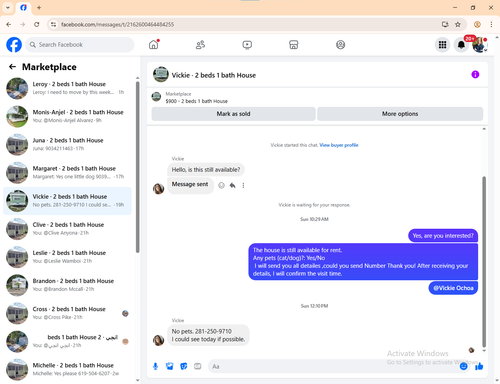The image size is (500, 384).
Task: Send a voice clip with microphone icon
Action: click(155, 366)
